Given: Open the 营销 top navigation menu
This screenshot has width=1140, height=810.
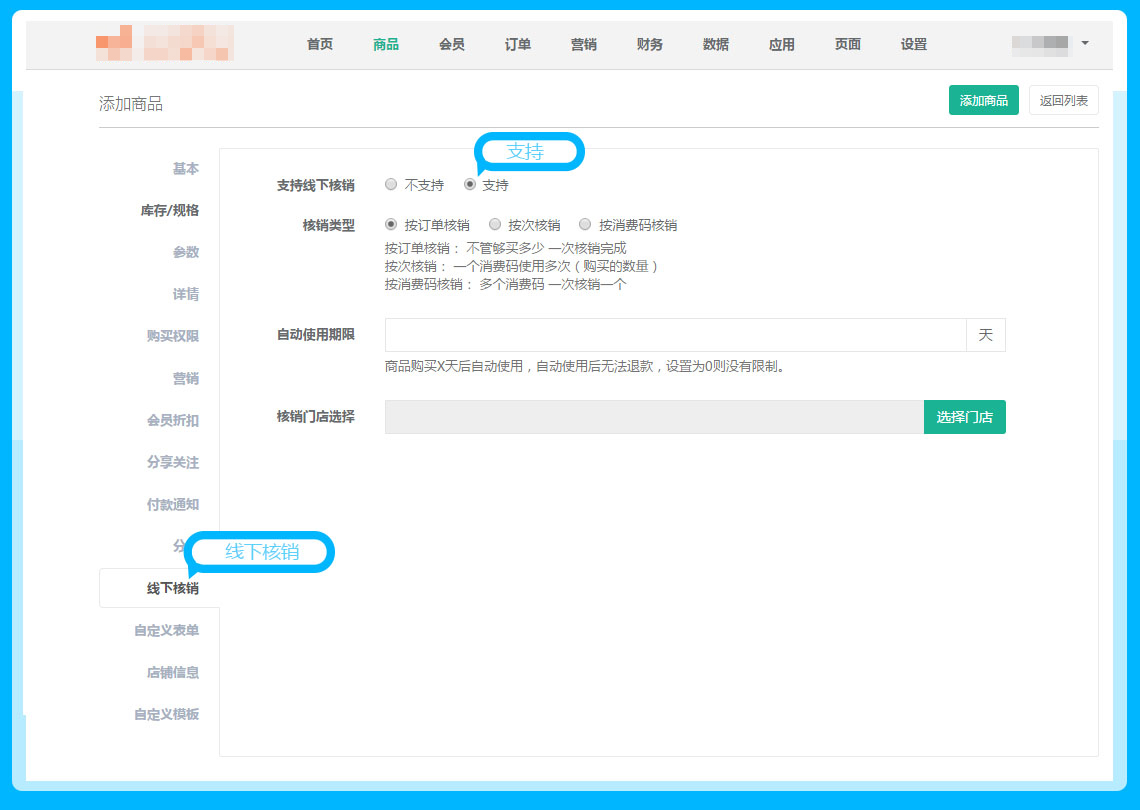Looking at the screenshot, I should click(x=584, y=44).
